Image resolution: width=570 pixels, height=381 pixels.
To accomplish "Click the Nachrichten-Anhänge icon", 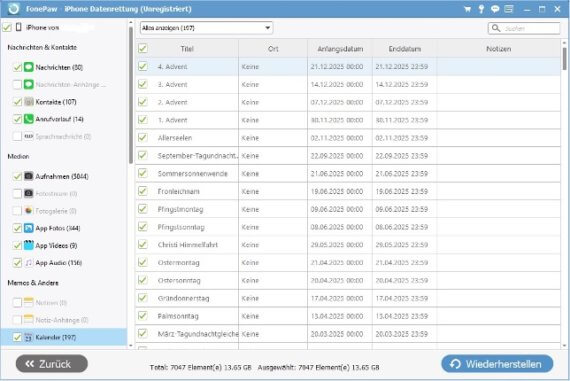I will coord(29,84).
